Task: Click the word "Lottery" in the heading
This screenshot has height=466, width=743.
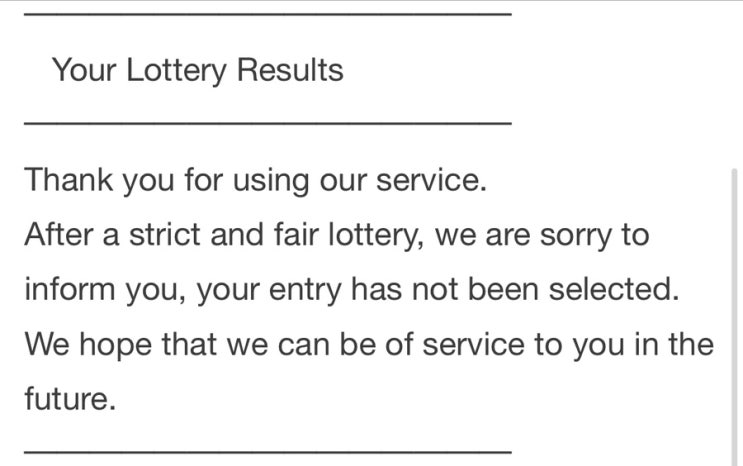Action: 177,71
